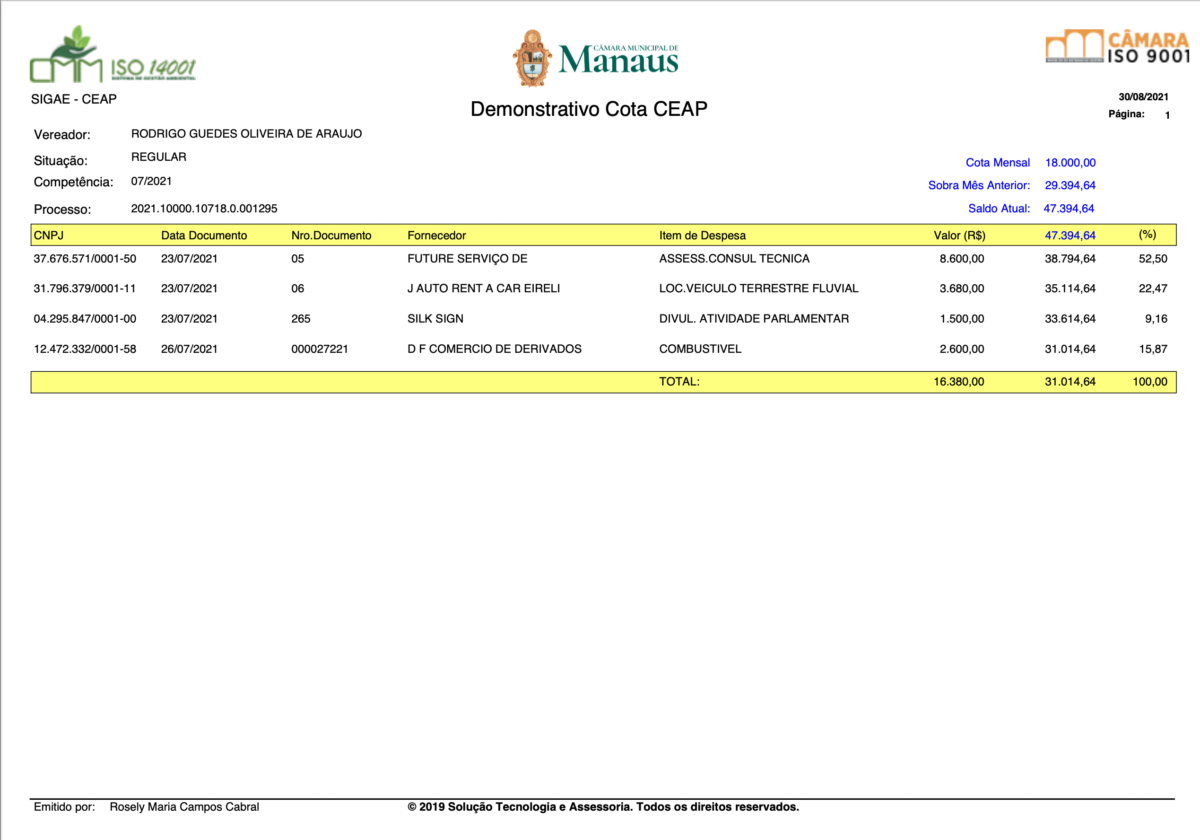Click fornecedor 'J AUTO RENT A CAR EIRELI'
This screenshot has height=840, width=1200.
[483, 289]
